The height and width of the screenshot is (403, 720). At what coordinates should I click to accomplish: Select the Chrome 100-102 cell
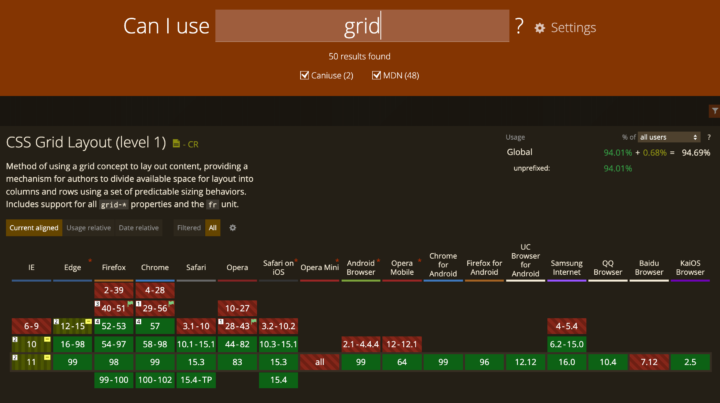(x=155, y=380)
